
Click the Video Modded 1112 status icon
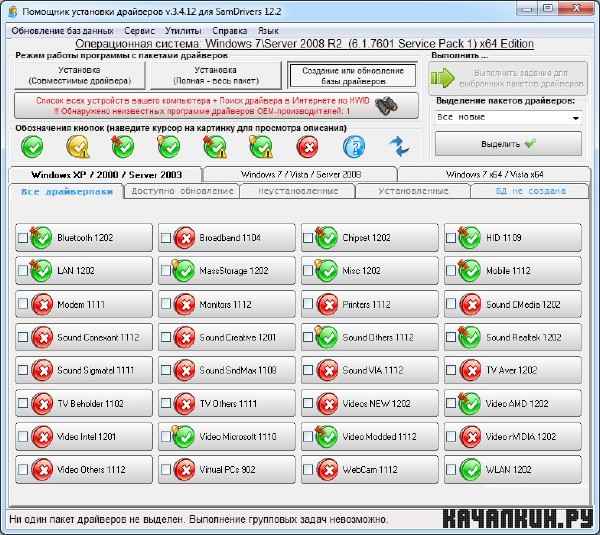326,437
